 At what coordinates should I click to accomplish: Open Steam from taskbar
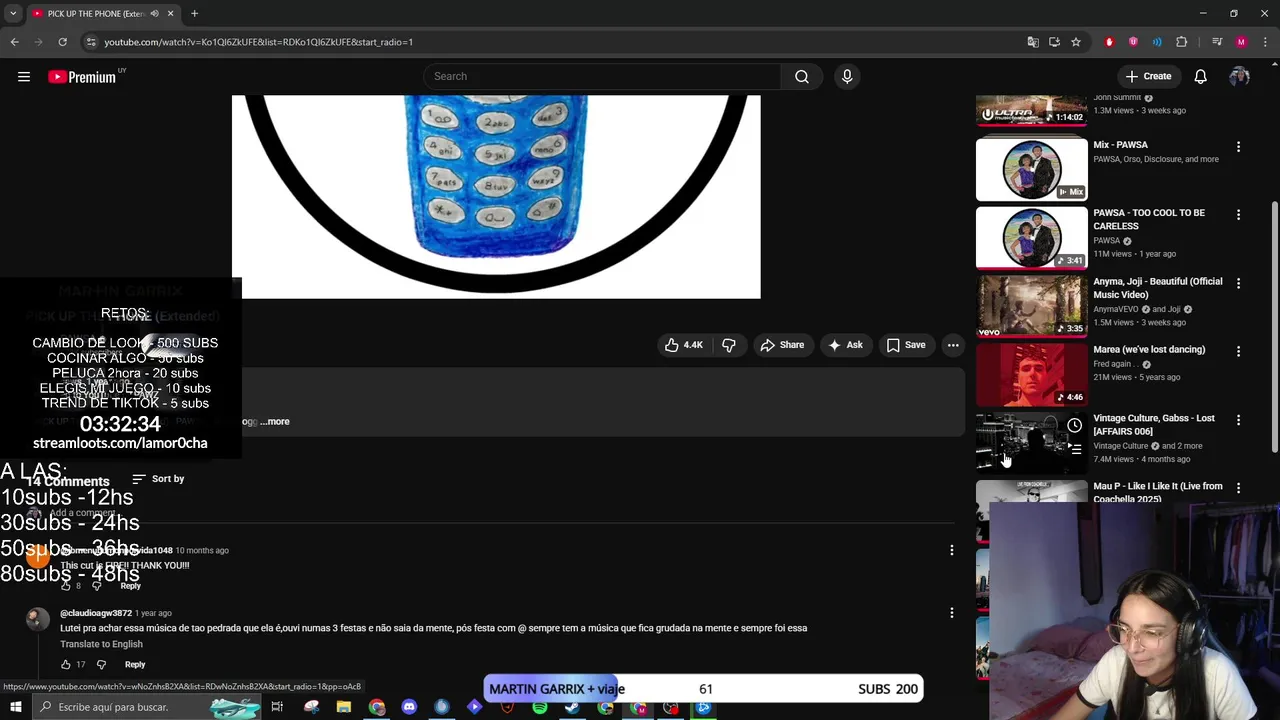click(572, 707)
